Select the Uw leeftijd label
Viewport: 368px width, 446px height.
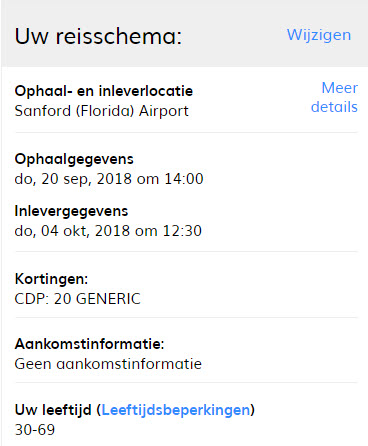click(53, 410)
